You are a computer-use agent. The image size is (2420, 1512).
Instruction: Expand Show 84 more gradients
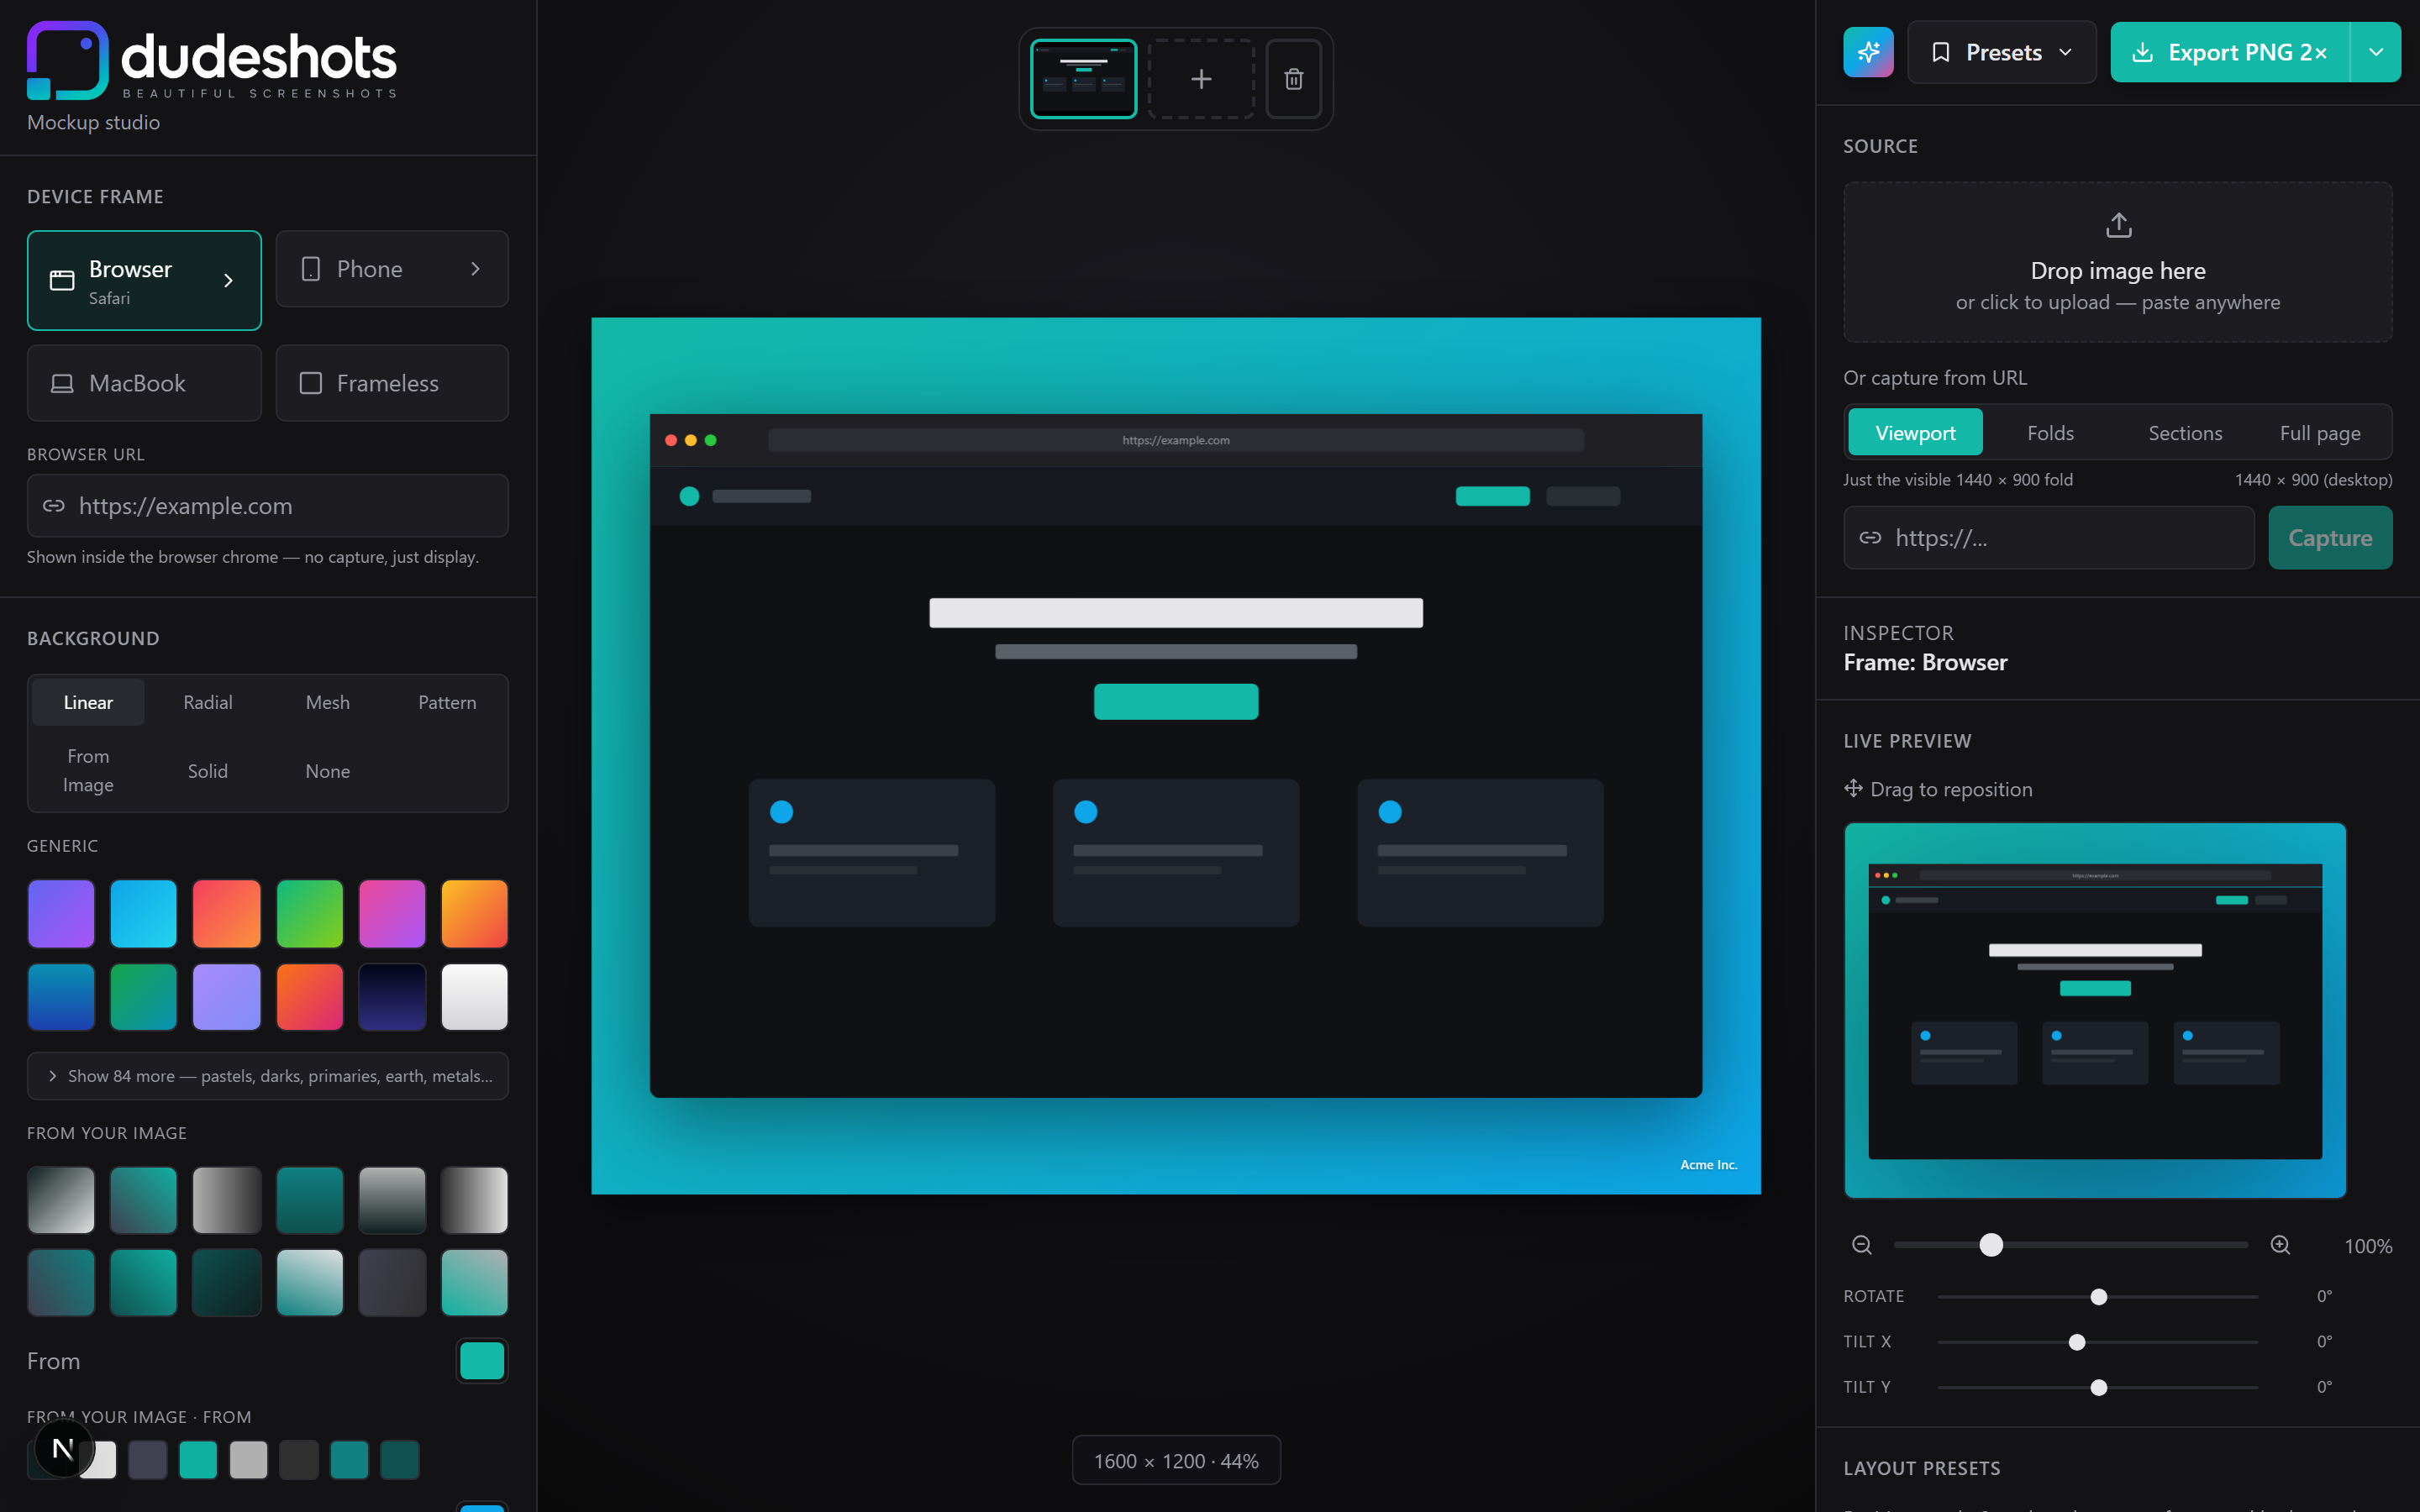point(268,1076)
